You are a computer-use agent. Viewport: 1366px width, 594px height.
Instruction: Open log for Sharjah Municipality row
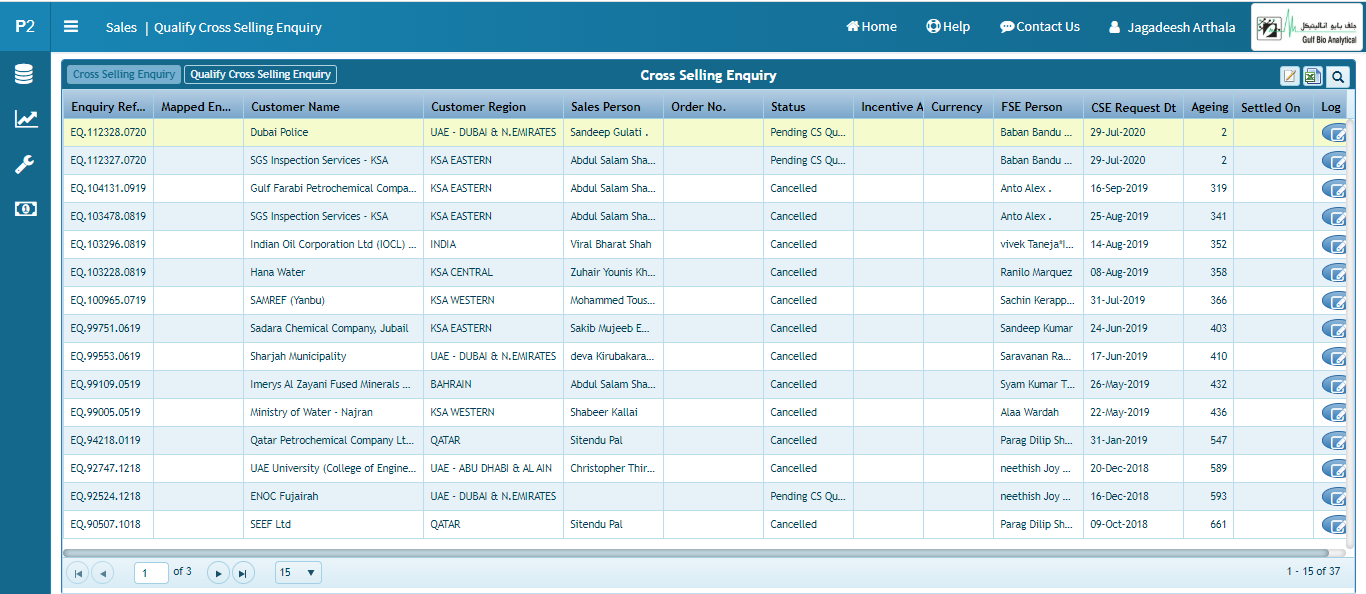point(1335,356)
